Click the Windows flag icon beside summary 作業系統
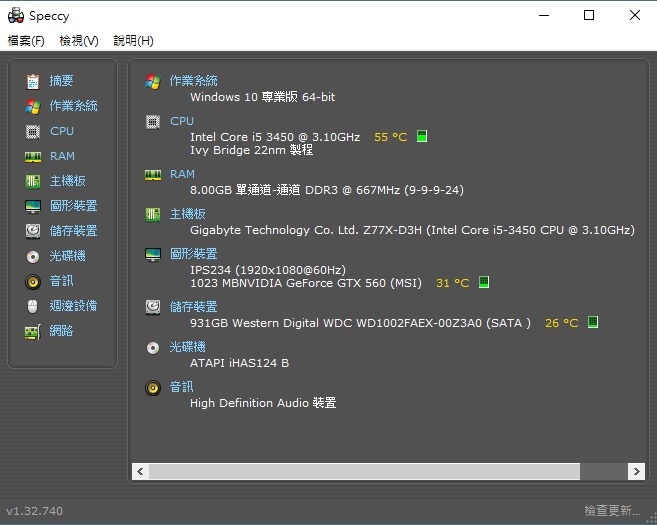Viewport: 657px width, 525px height. click(x=153, y=82)
